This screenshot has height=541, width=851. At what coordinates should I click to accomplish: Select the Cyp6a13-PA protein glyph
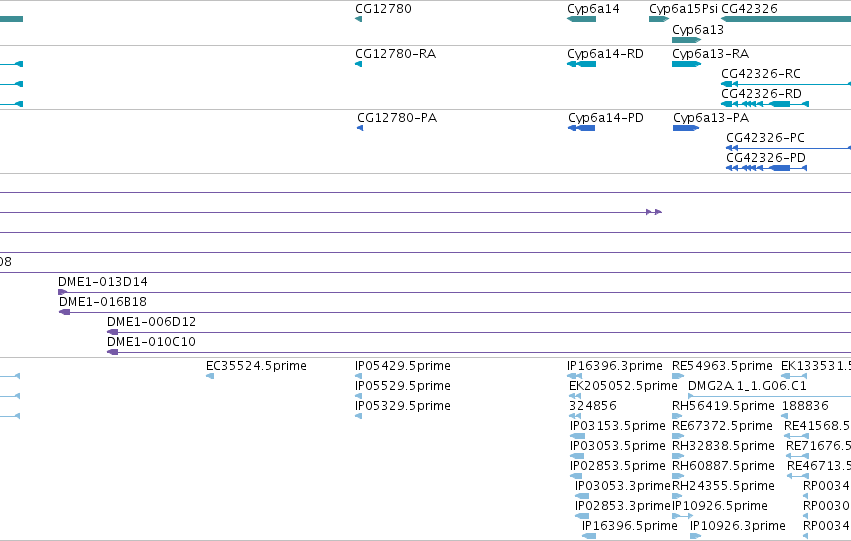point(686,128)
